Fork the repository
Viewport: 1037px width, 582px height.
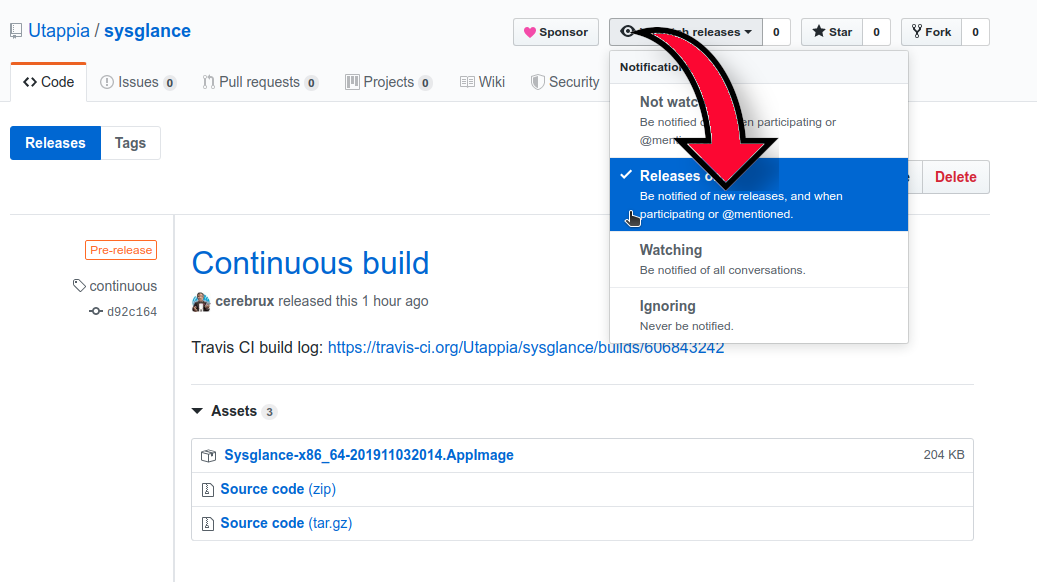pos(931,32)
